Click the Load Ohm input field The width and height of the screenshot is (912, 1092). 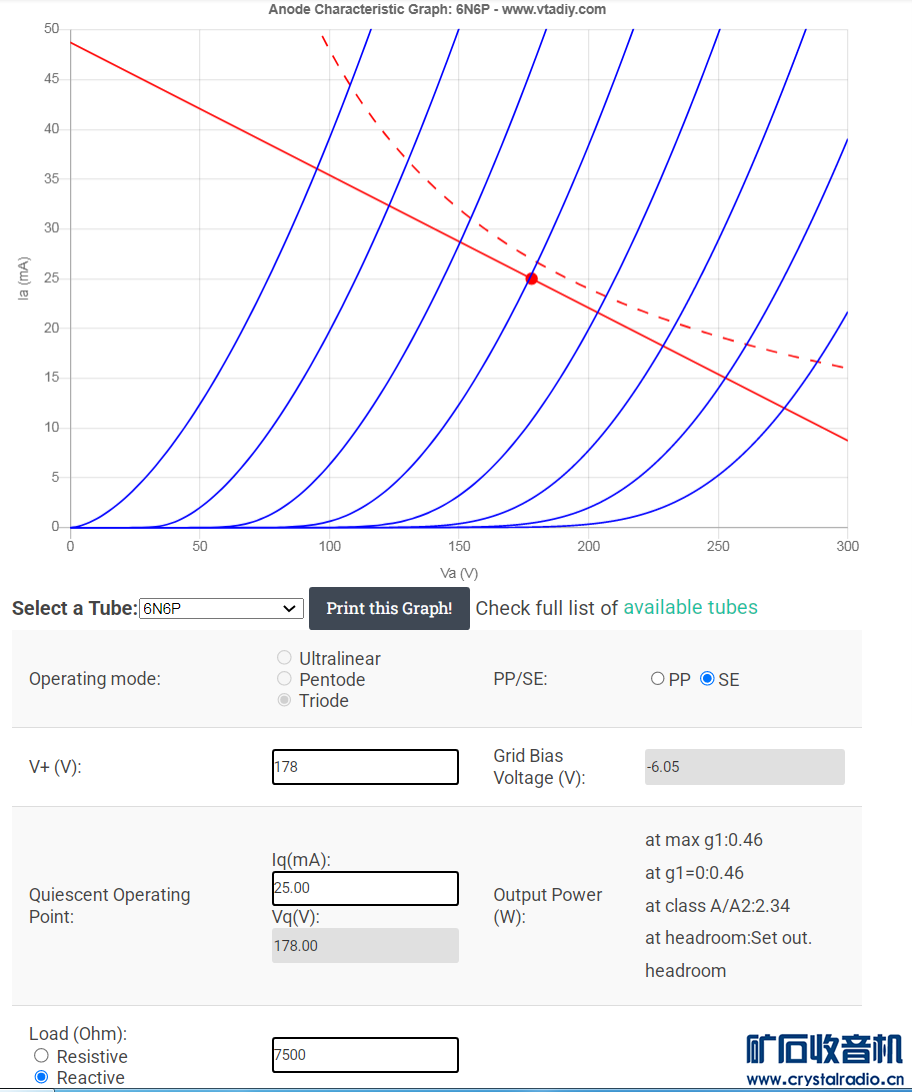pyautogui.click(x=365, y=1055)
